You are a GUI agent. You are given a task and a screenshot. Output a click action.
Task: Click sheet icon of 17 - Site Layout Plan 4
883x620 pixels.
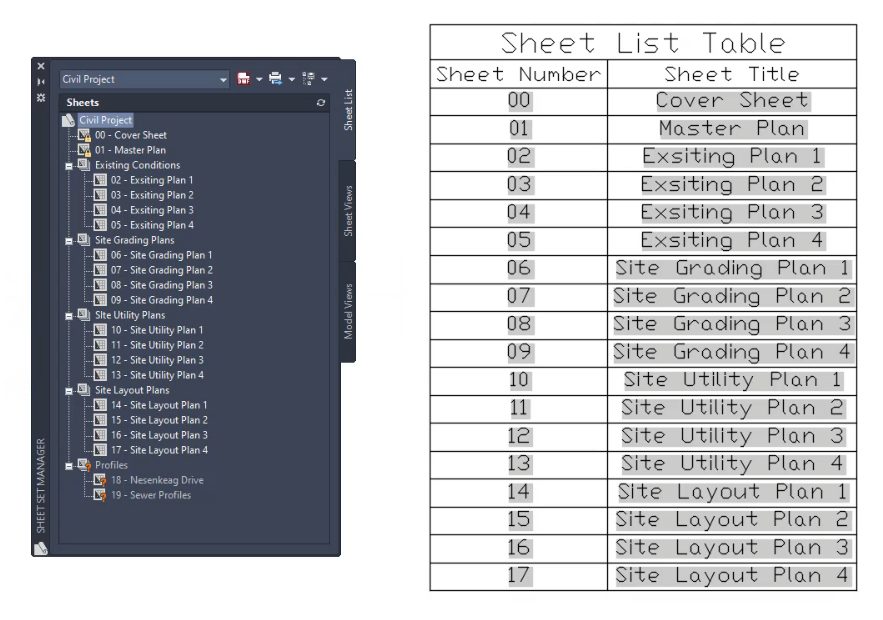[100, 450]
